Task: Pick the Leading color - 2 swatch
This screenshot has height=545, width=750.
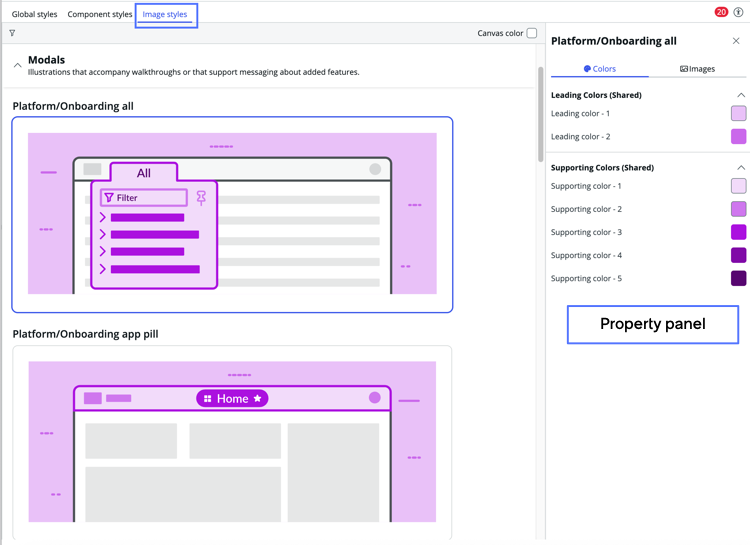Action: pyautogui.click(x=739, y=136)
